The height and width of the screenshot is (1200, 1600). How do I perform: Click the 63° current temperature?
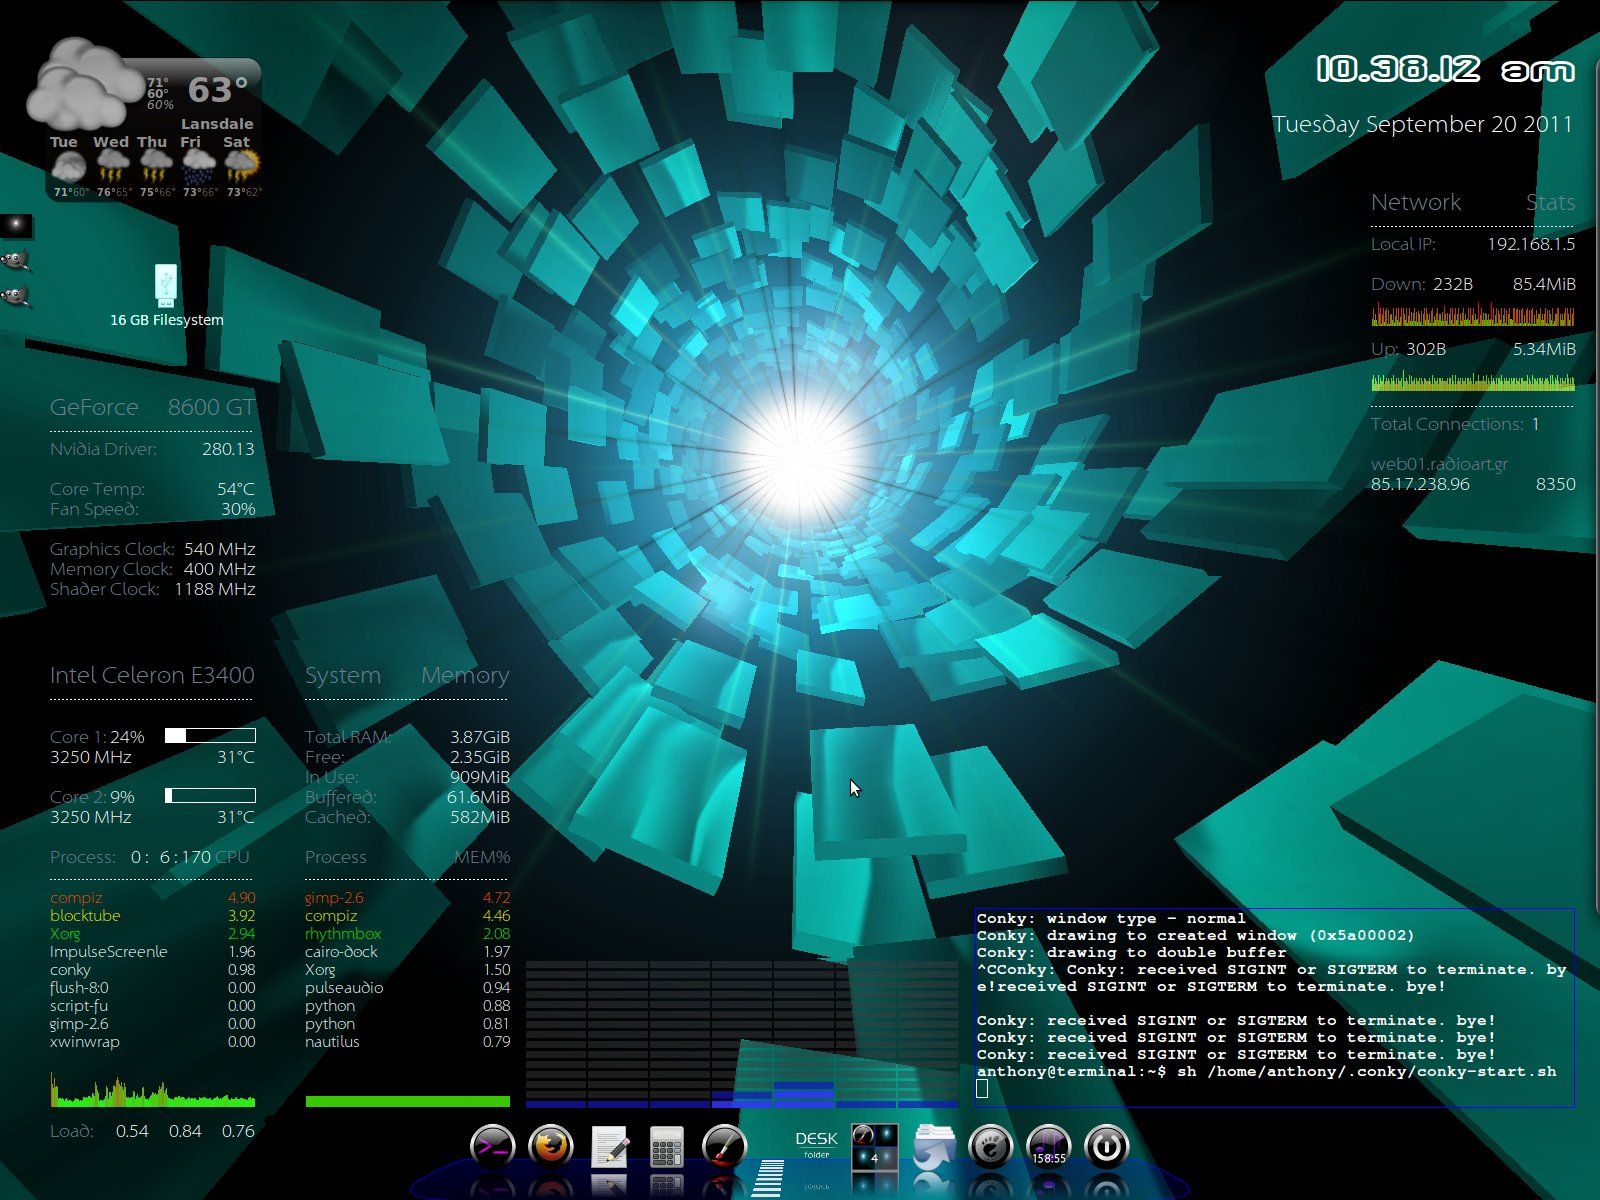coord(217,90)
